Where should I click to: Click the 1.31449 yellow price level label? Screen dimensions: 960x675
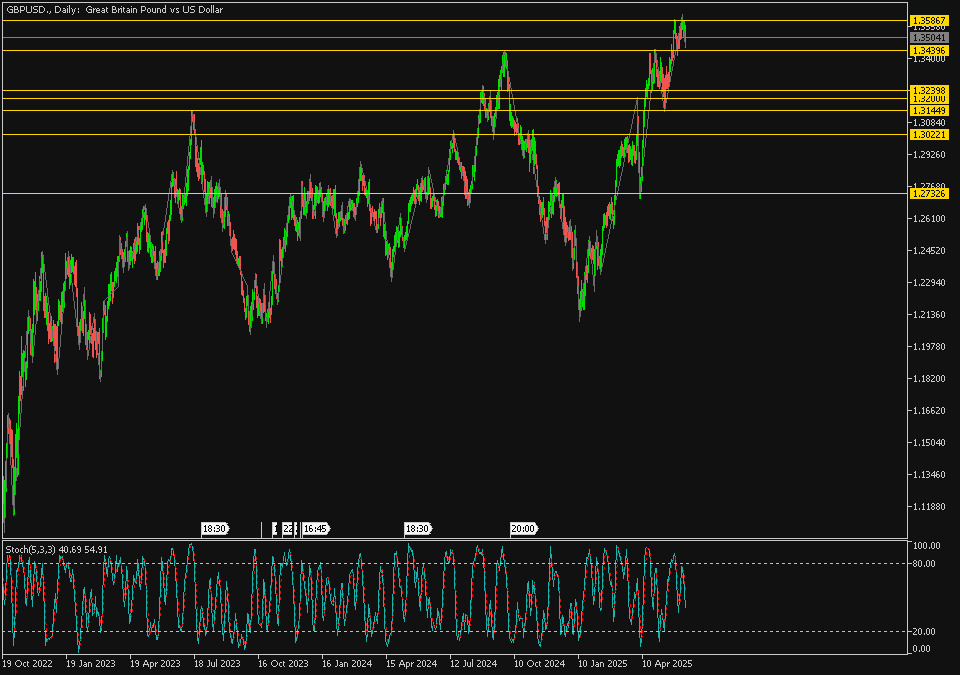[929, 110]
